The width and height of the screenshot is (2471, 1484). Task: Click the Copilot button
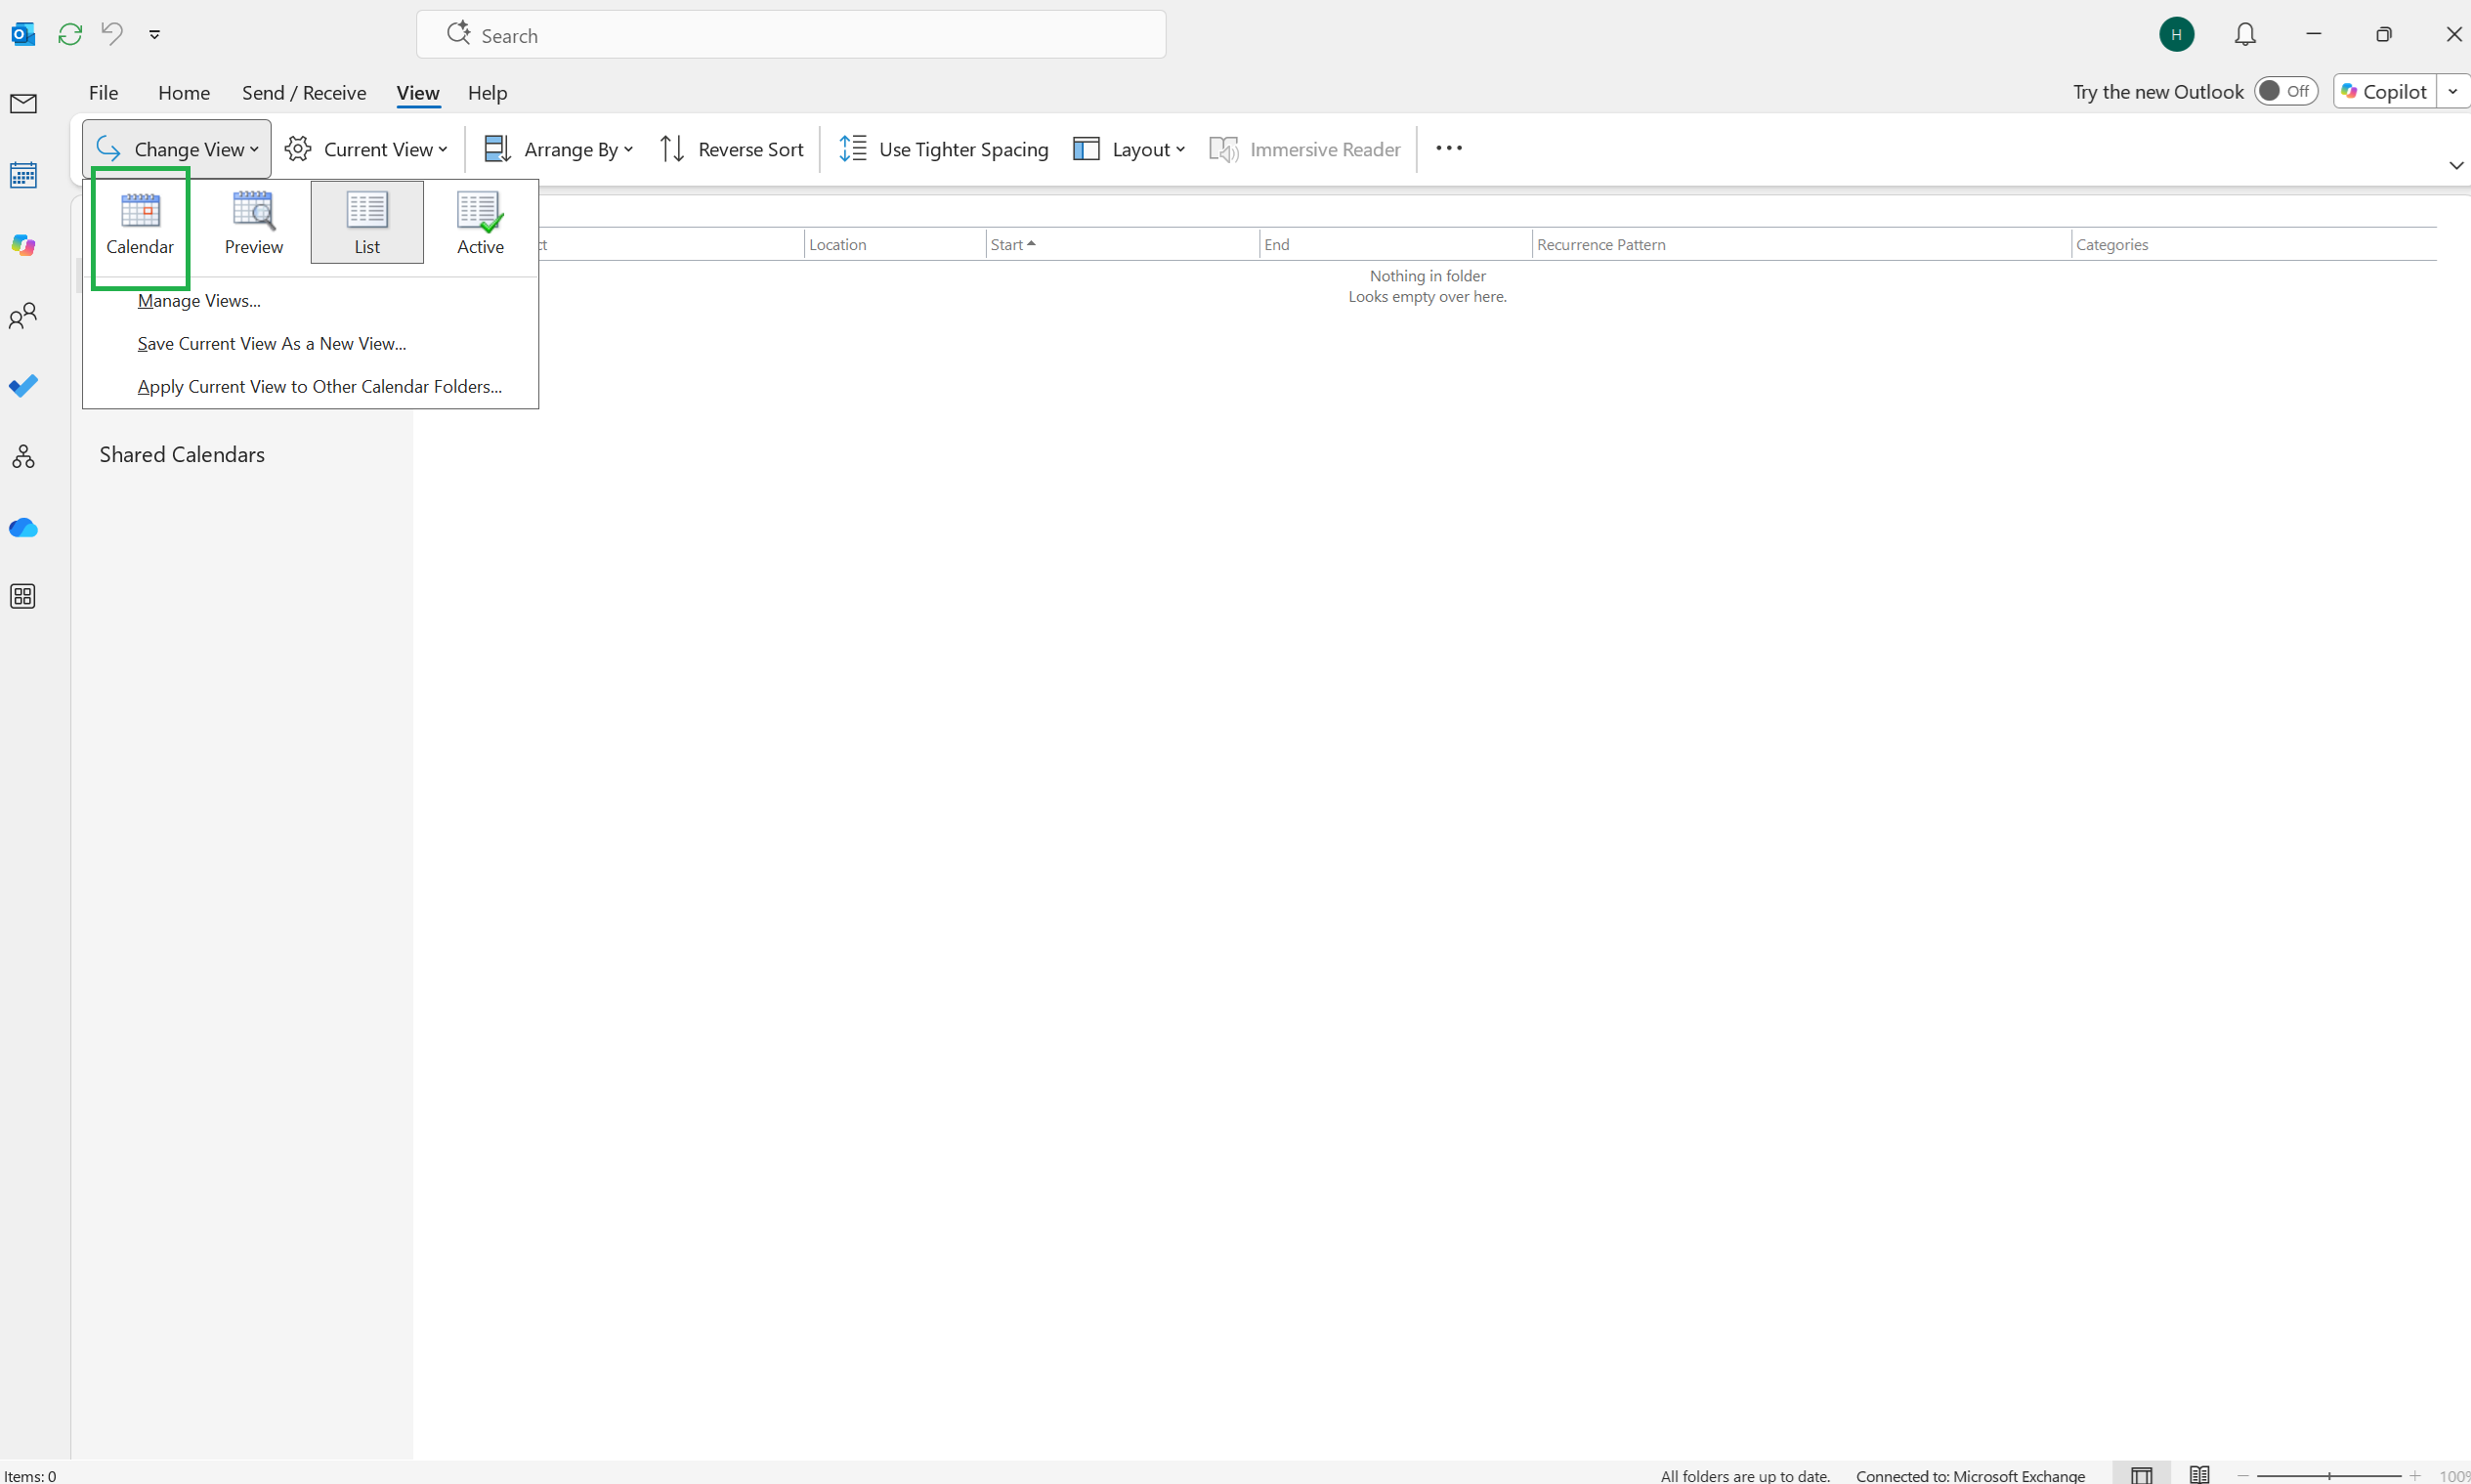pos(2385,91)
